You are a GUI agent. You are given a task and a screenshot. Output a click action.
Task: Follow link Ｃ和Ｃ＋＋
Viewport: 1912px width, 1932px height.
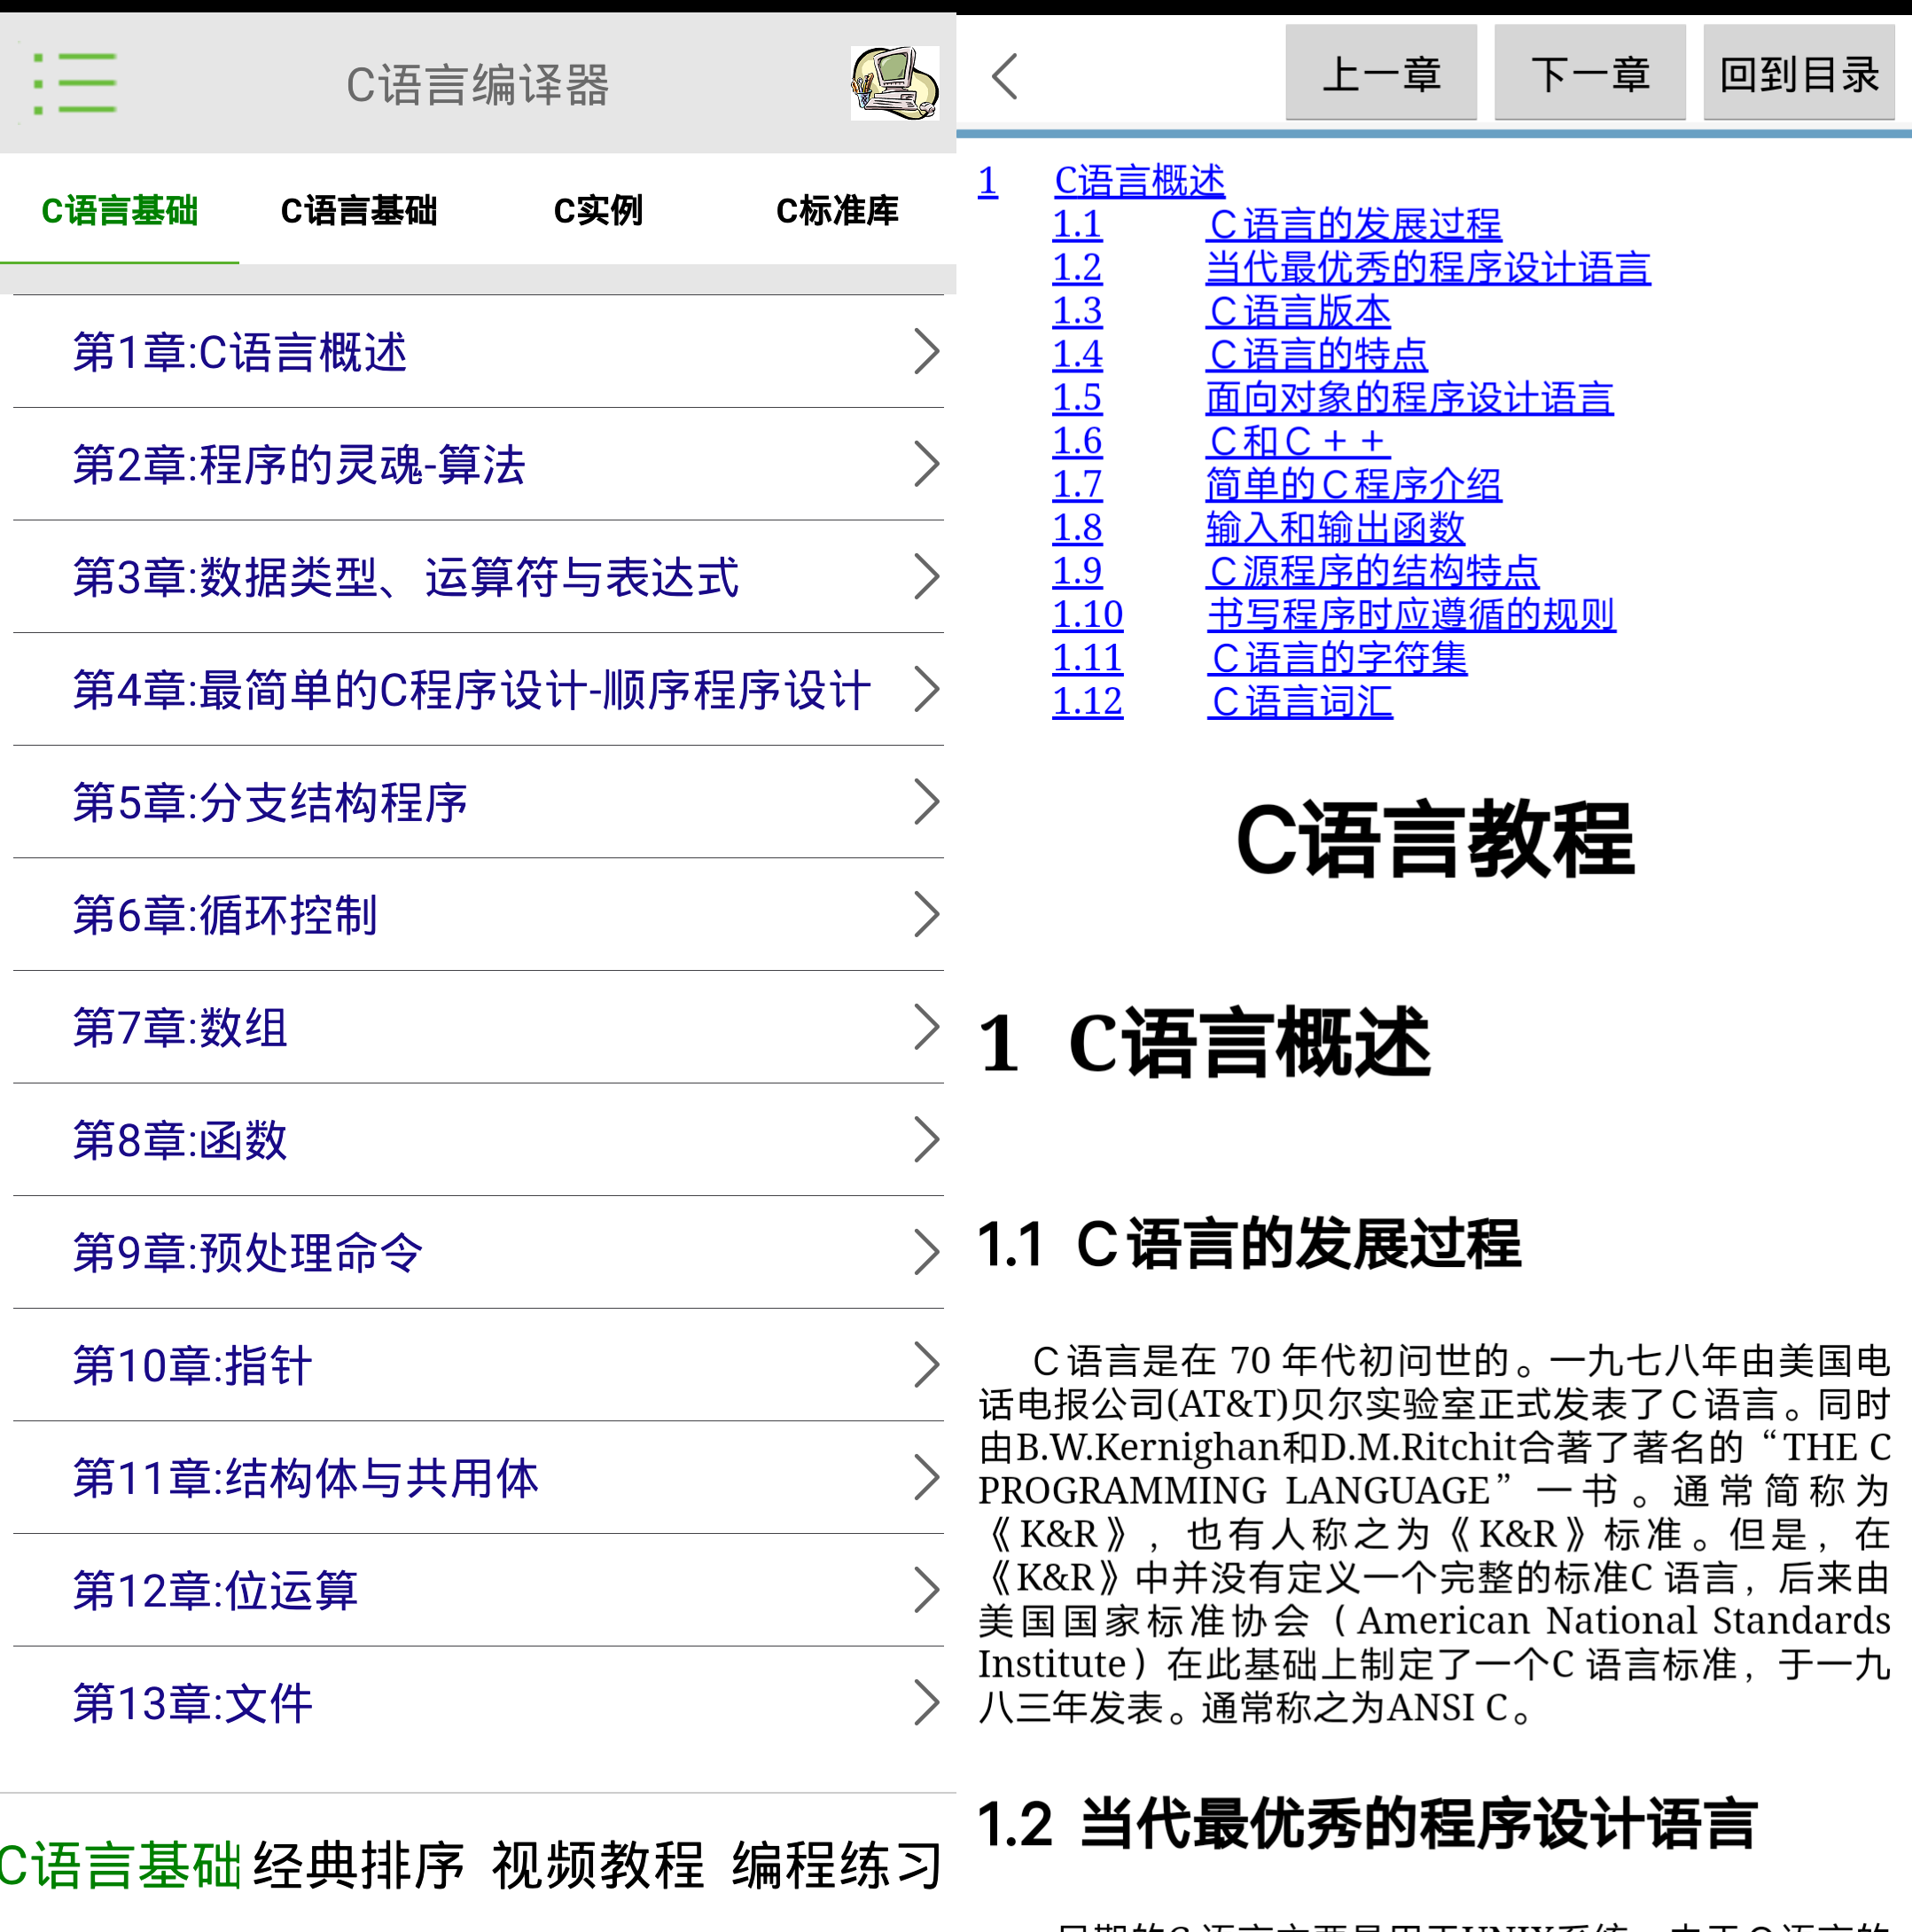(1298, 441)
